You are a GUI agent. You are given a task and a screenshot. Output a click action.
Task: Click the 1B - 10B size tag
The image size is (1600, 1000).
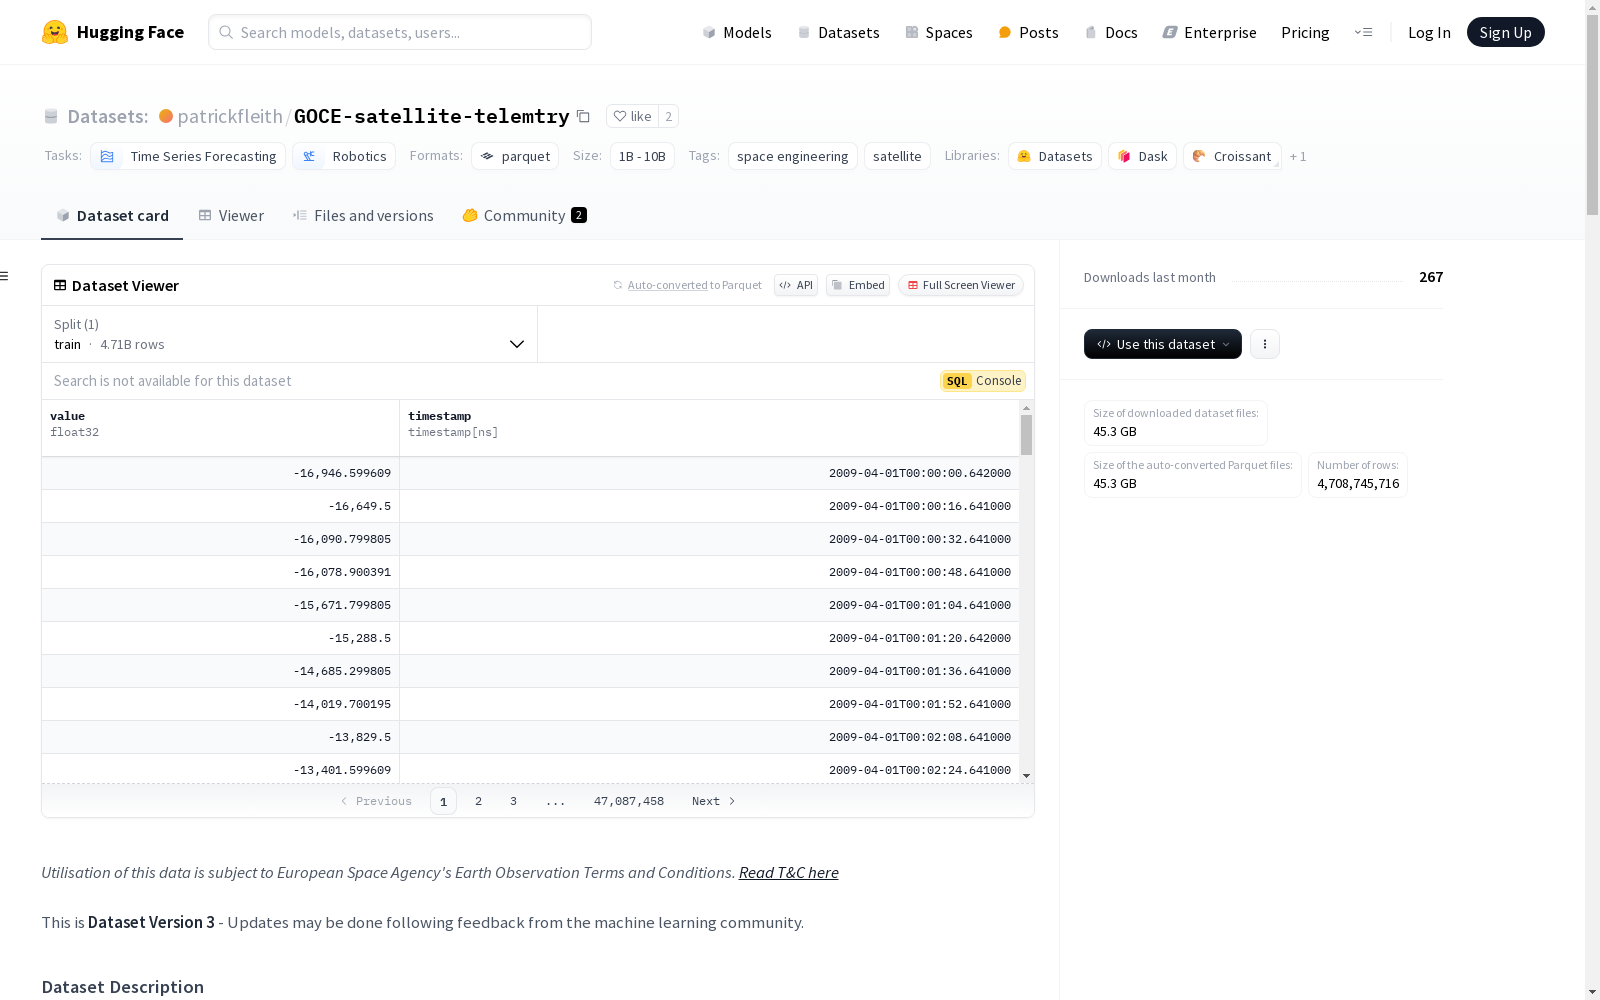tap(642, 156)
